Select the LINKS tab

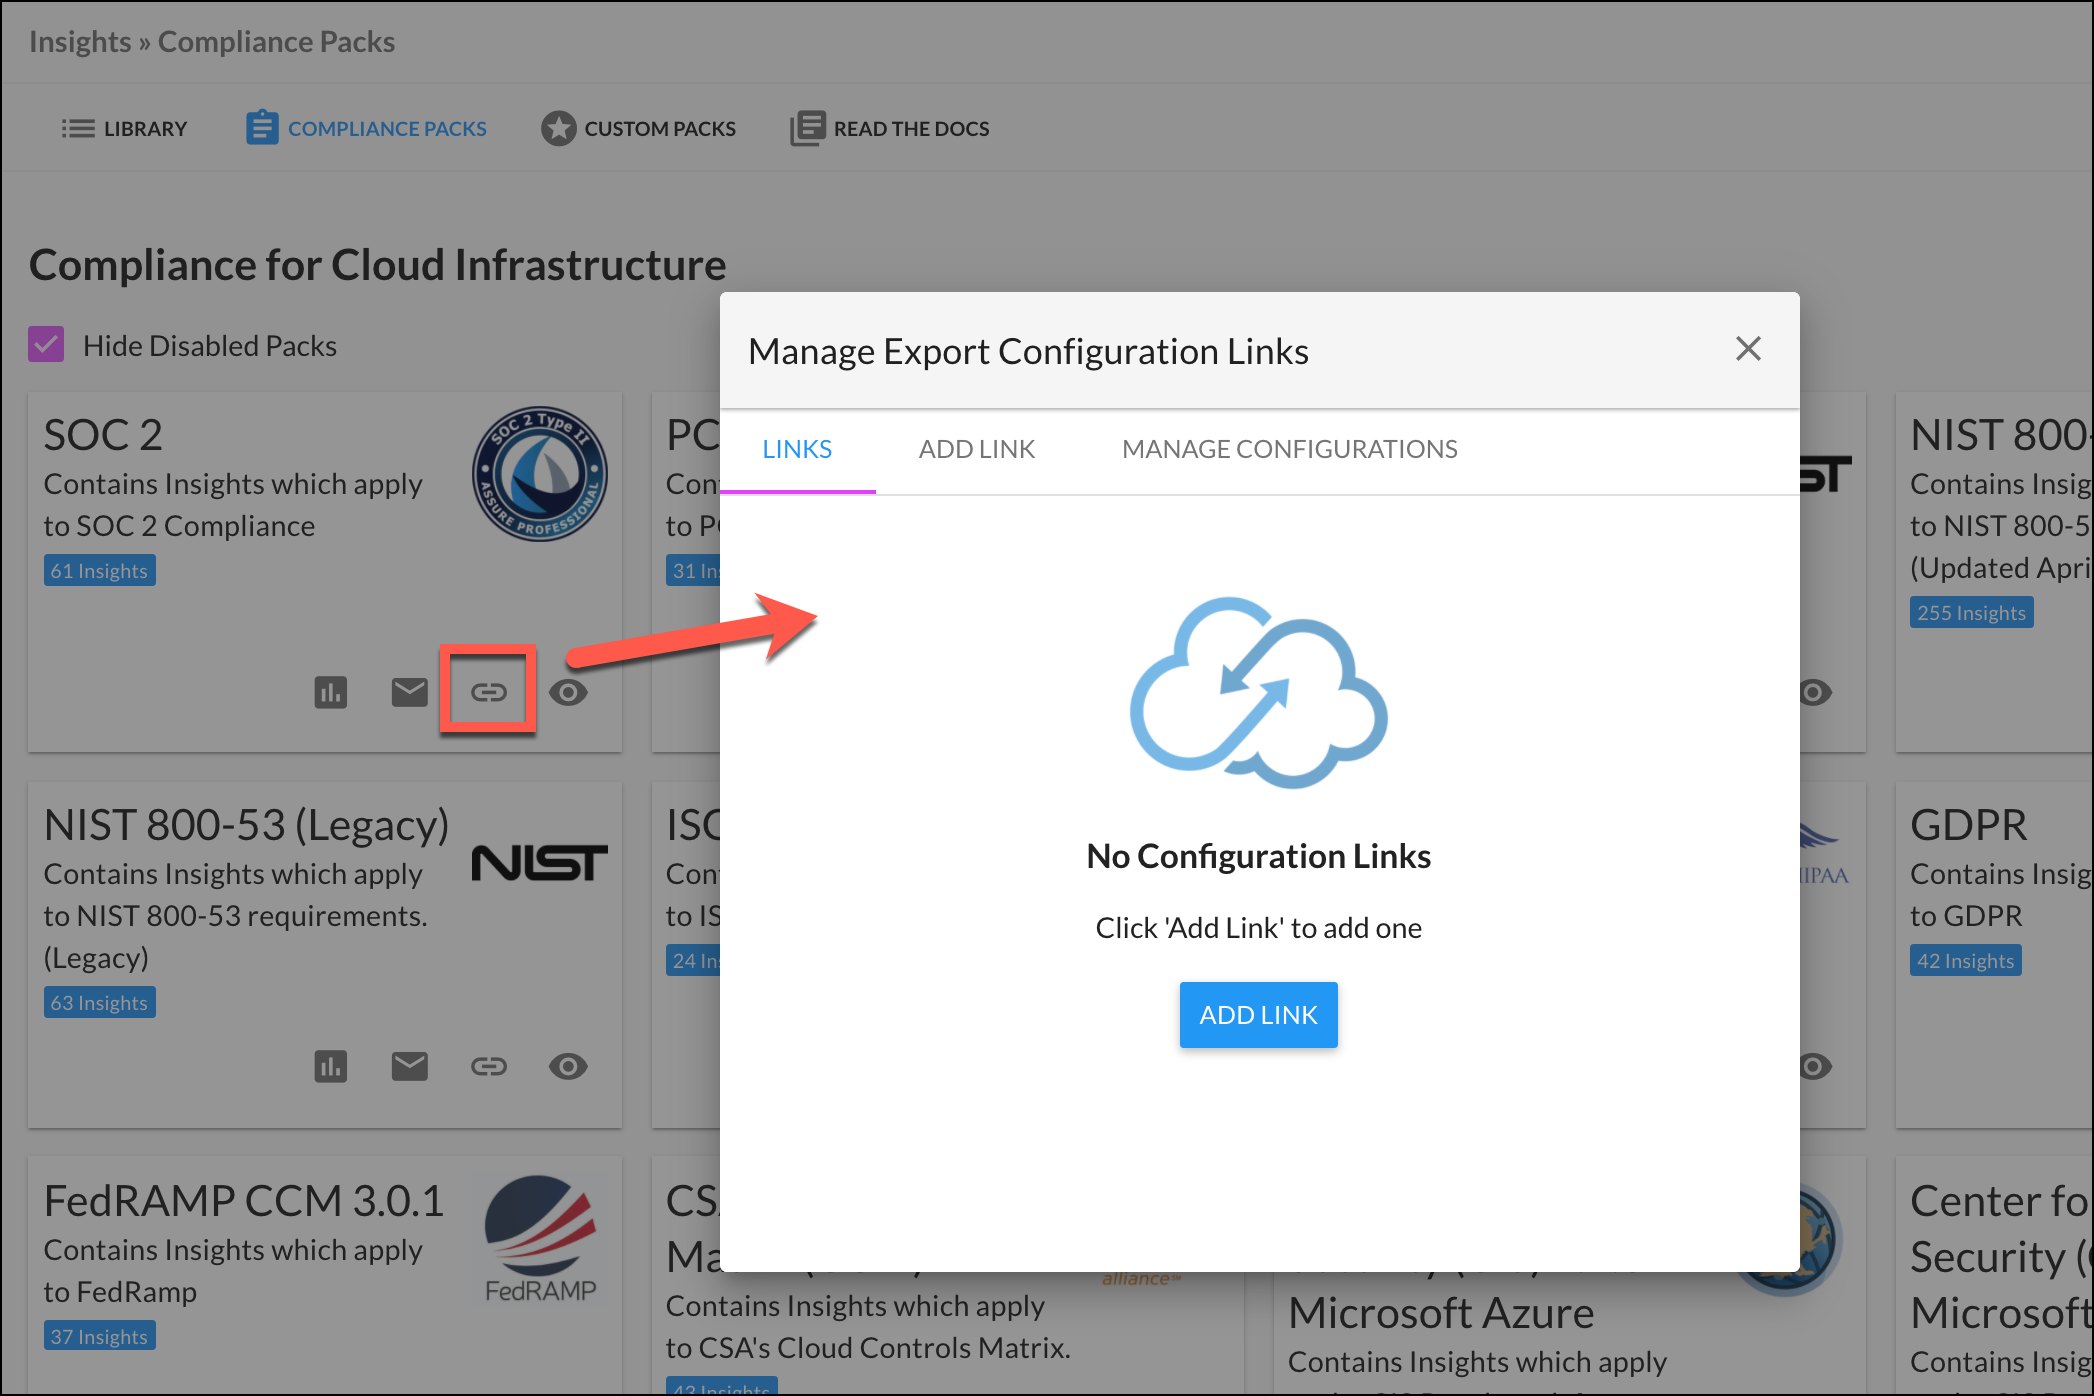coord(797,449)
